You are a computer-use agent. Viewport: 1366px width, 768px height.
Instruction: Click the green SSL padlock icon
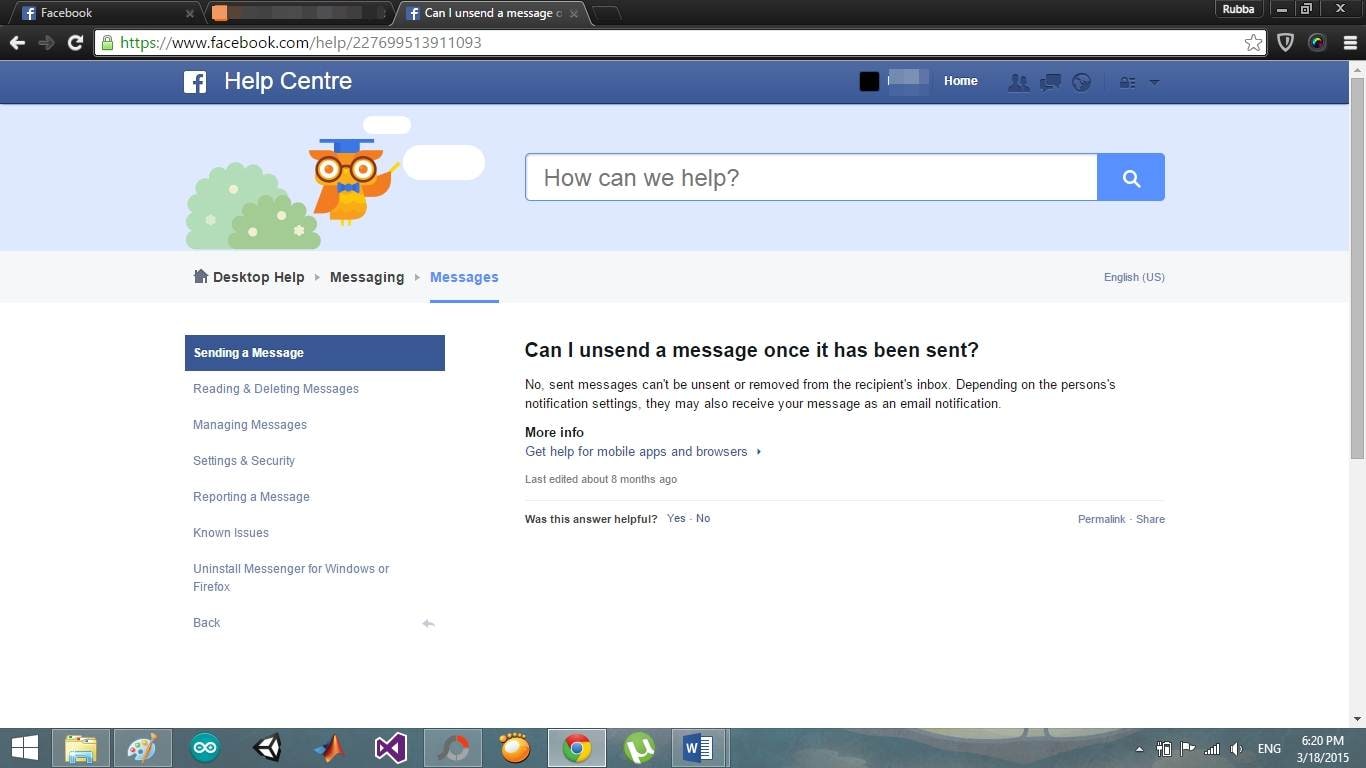(x=108, y=43)
